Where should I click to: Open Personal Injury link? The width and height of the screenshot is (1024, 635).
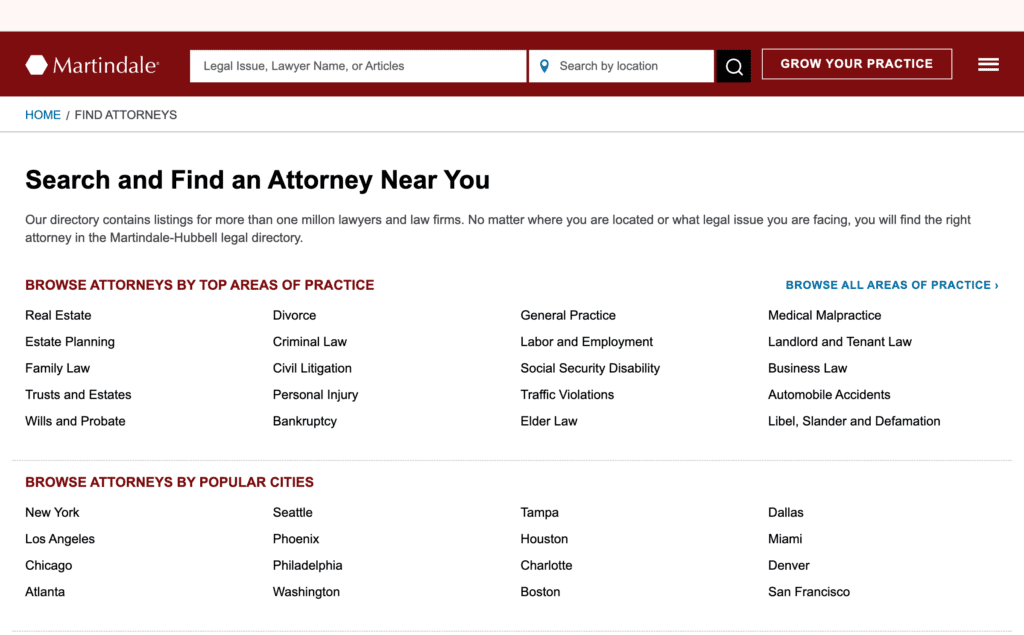(x=315, y=395)
